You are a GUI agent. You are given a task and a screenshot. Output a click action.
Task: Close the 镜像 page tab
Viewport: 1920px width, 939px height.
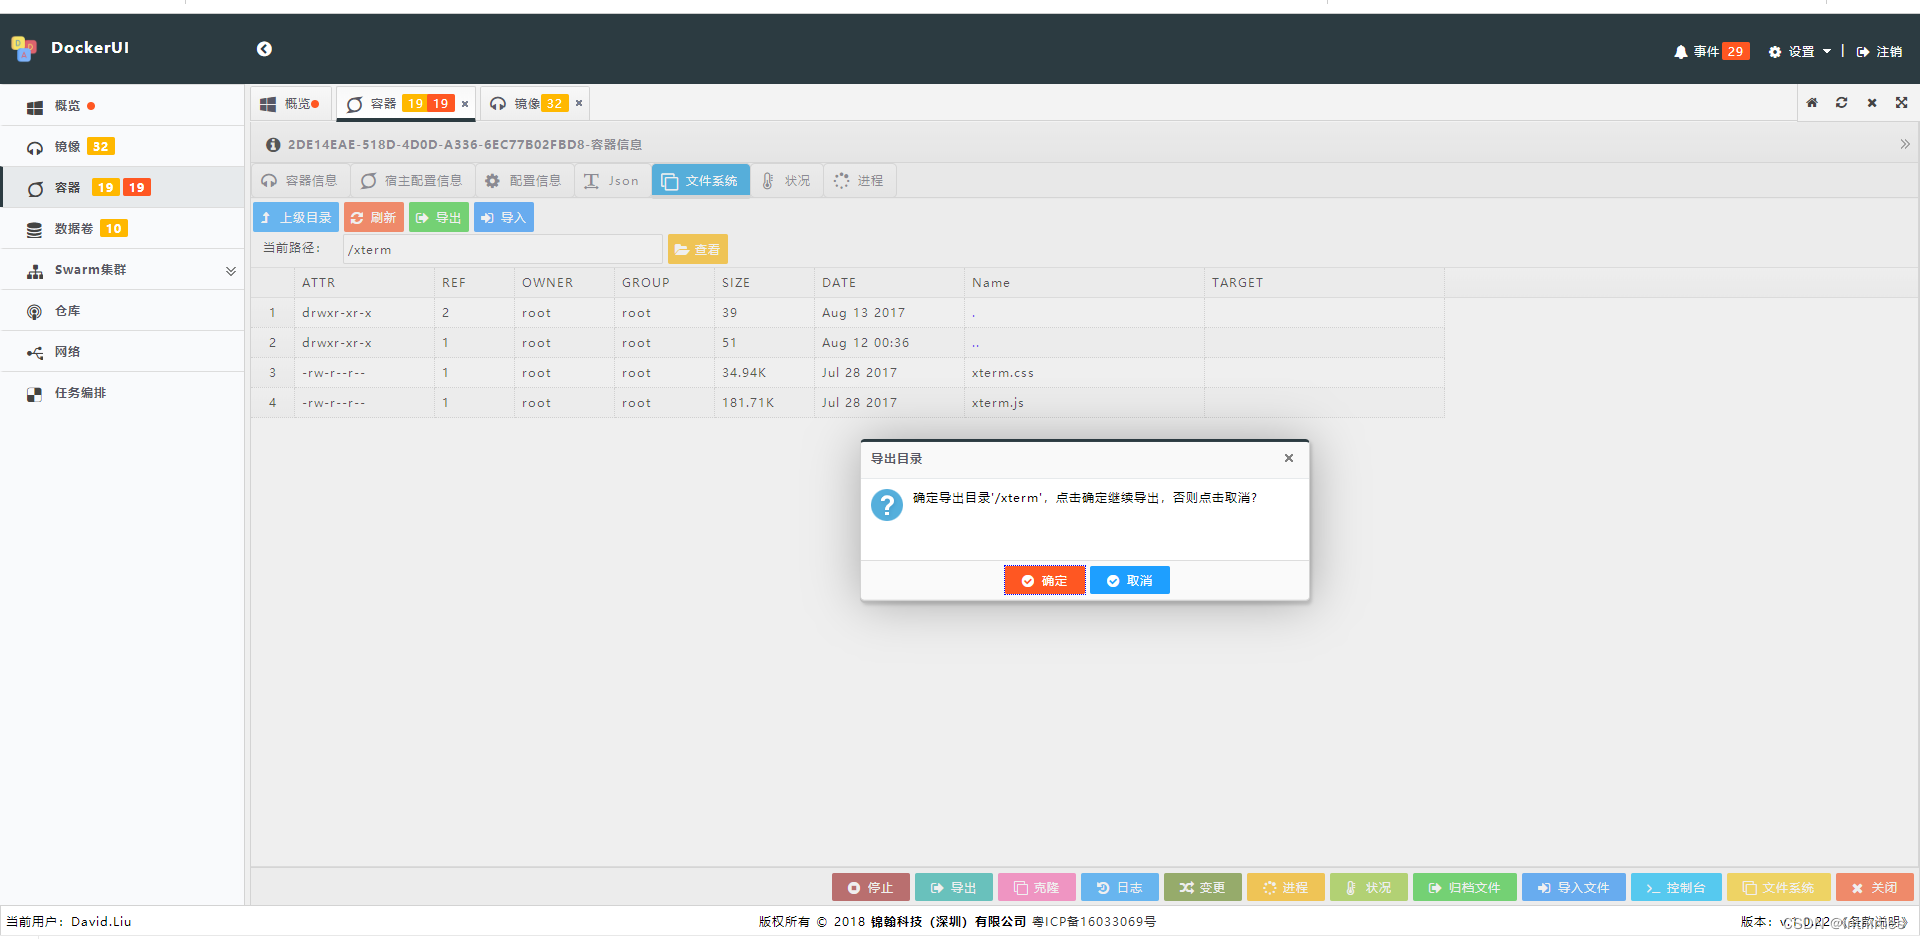(579, 103)
